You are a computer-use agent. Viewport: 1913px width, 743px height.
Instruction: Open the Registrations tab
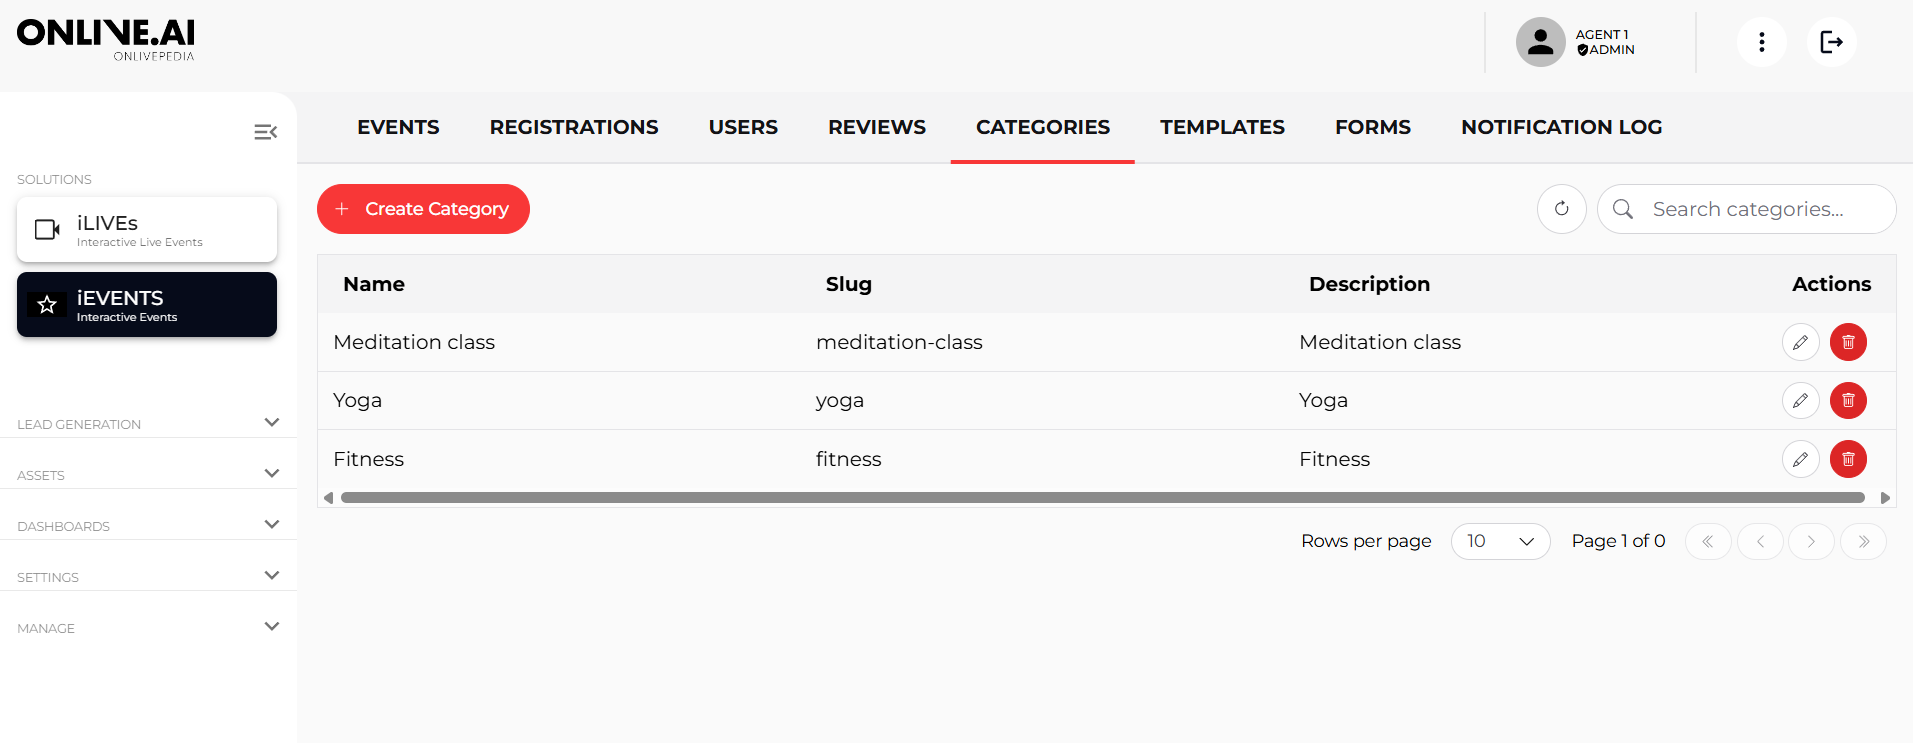573,127
